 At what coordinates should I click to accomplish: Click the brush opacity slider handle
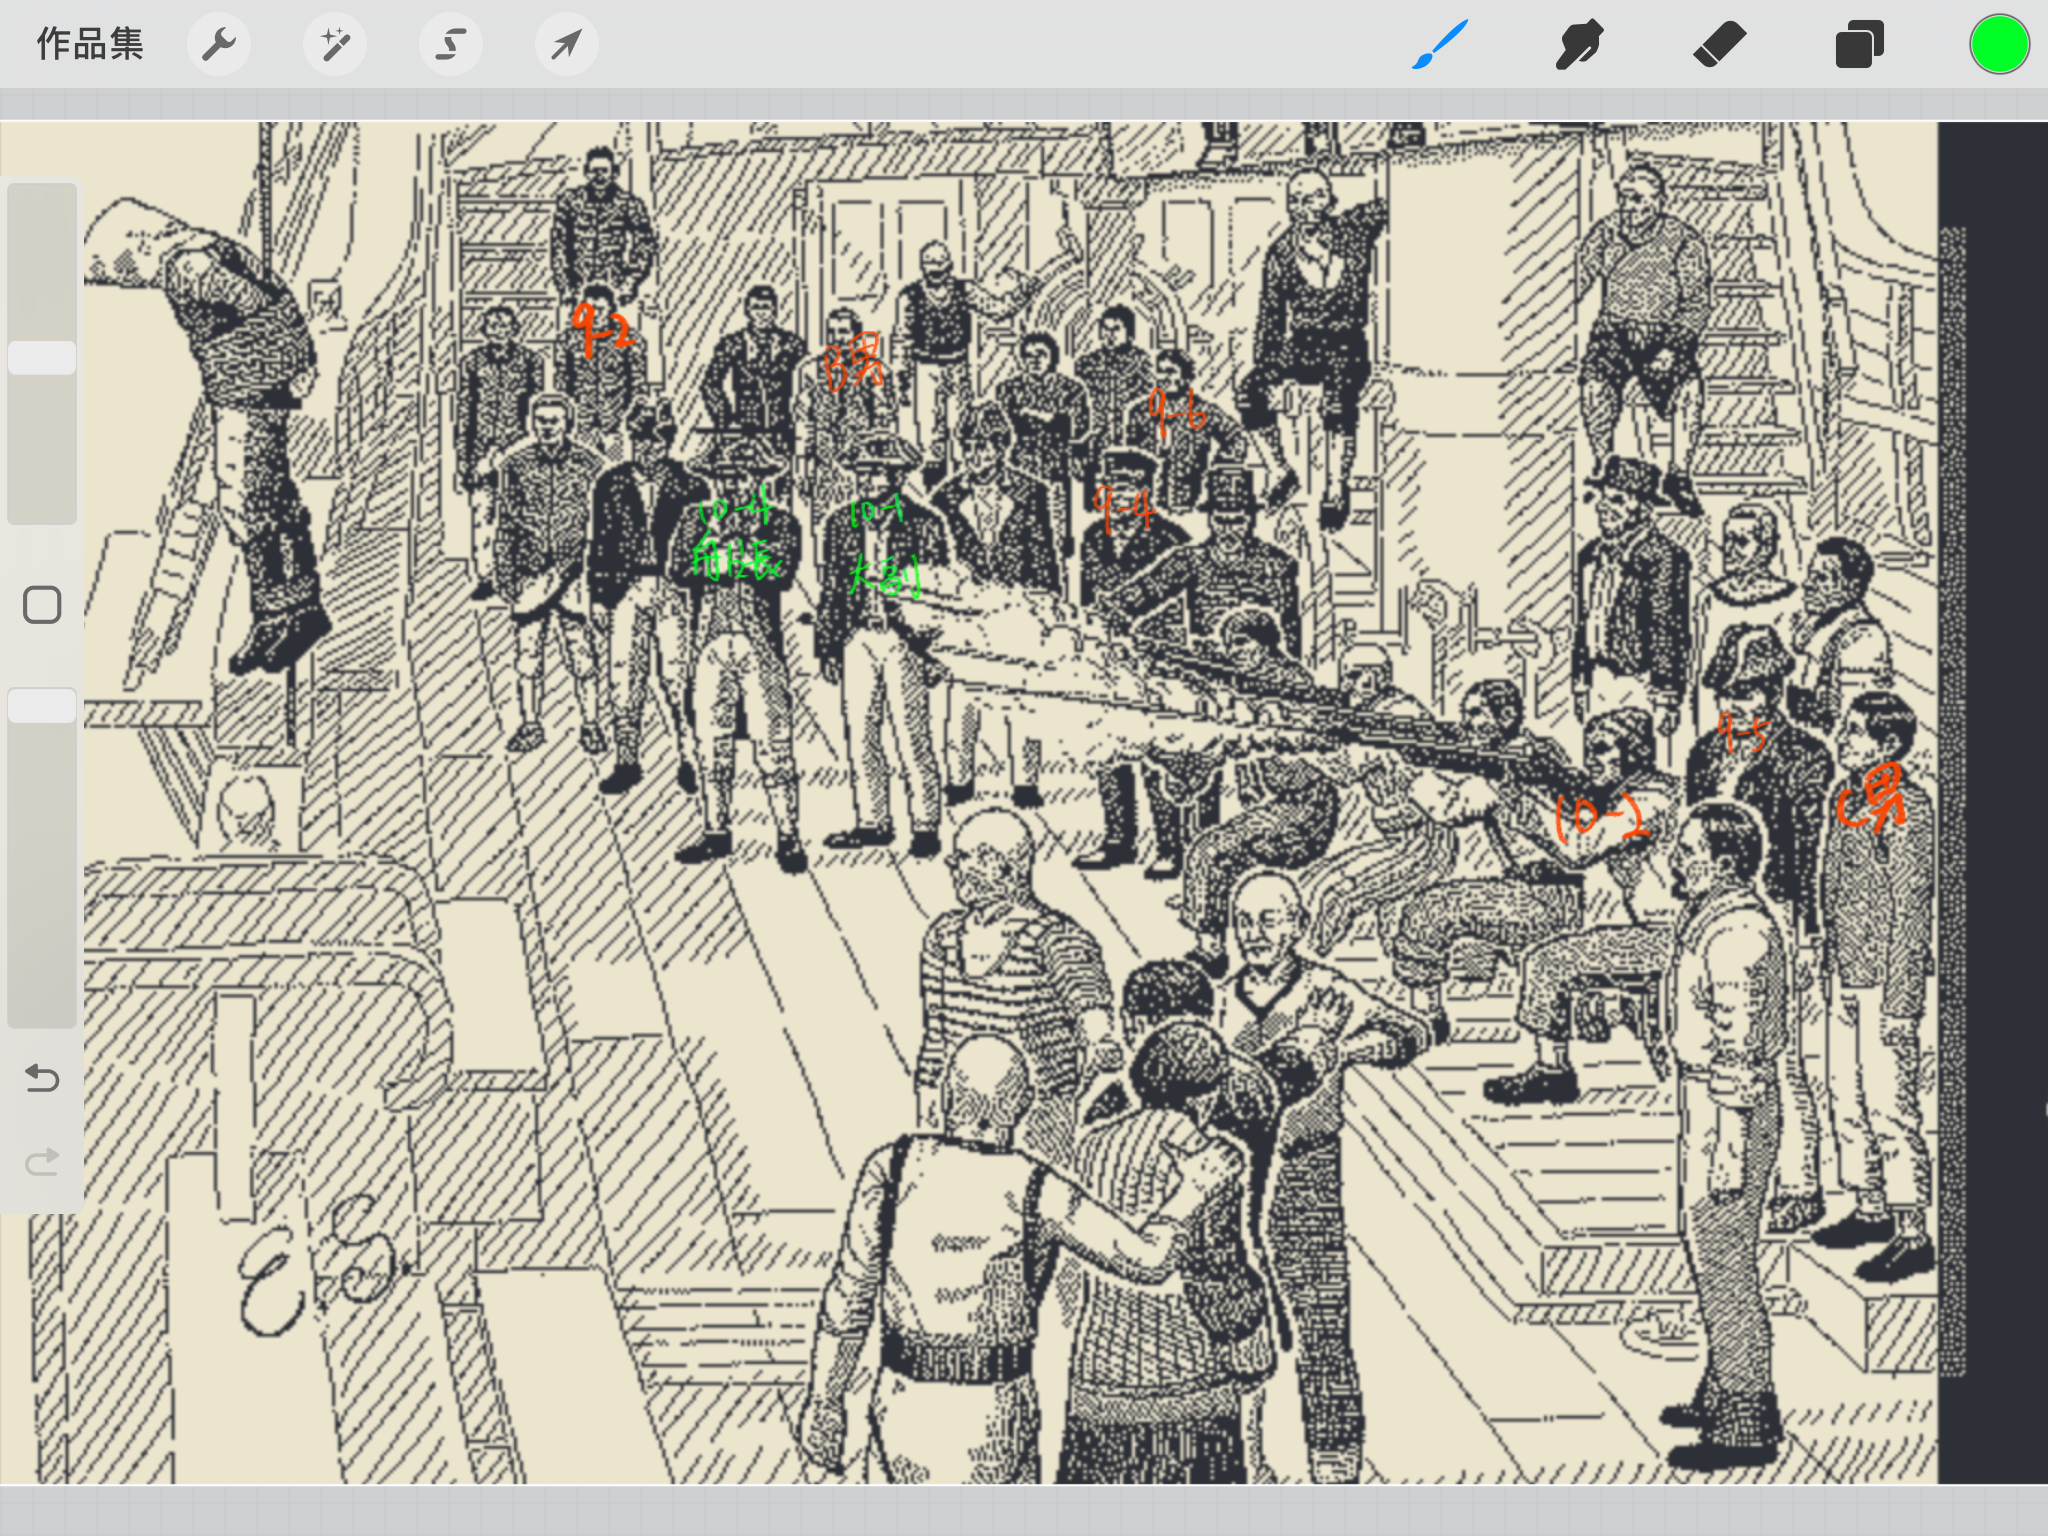(42, 705)
